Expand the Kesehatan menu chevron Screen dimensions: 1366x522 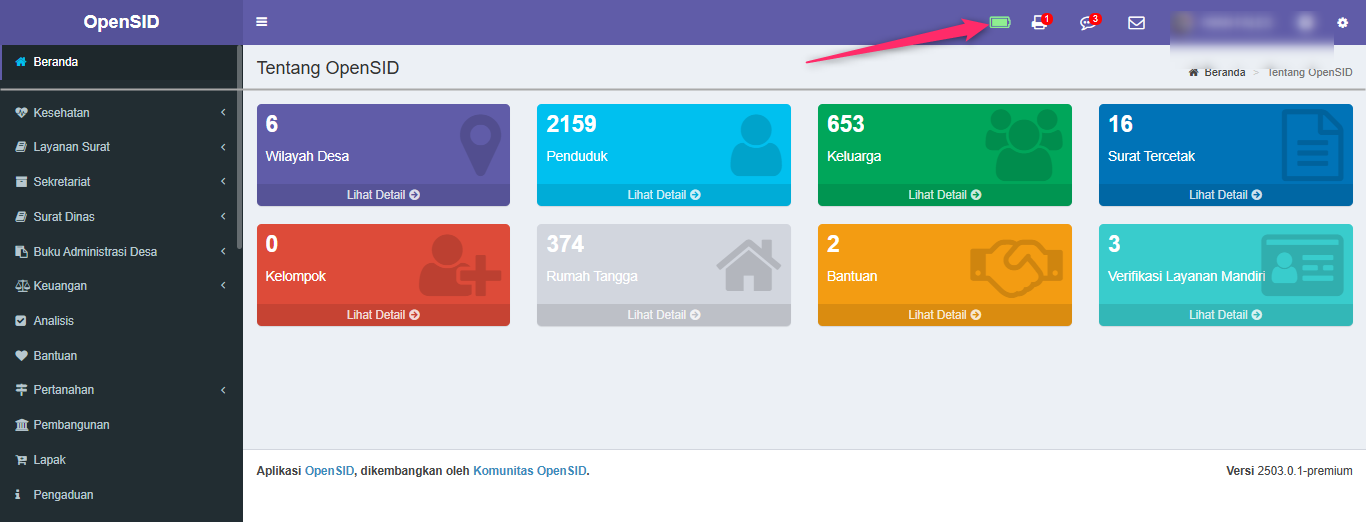224,113
